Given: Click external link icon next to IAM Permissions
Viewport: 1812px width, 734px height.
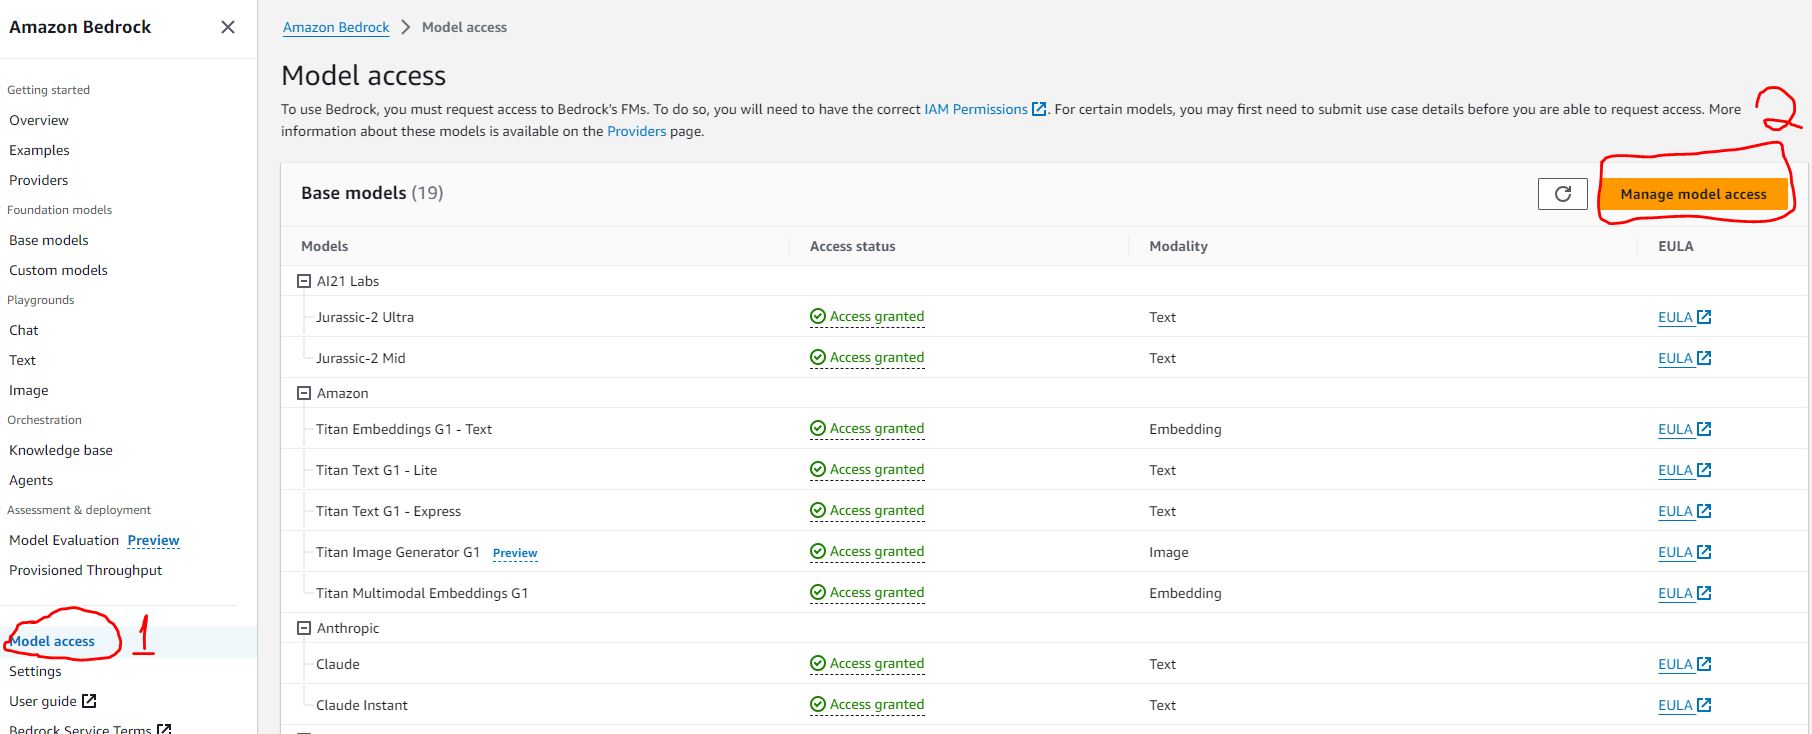Looking at the screenshot, I should coord(1039,109).
